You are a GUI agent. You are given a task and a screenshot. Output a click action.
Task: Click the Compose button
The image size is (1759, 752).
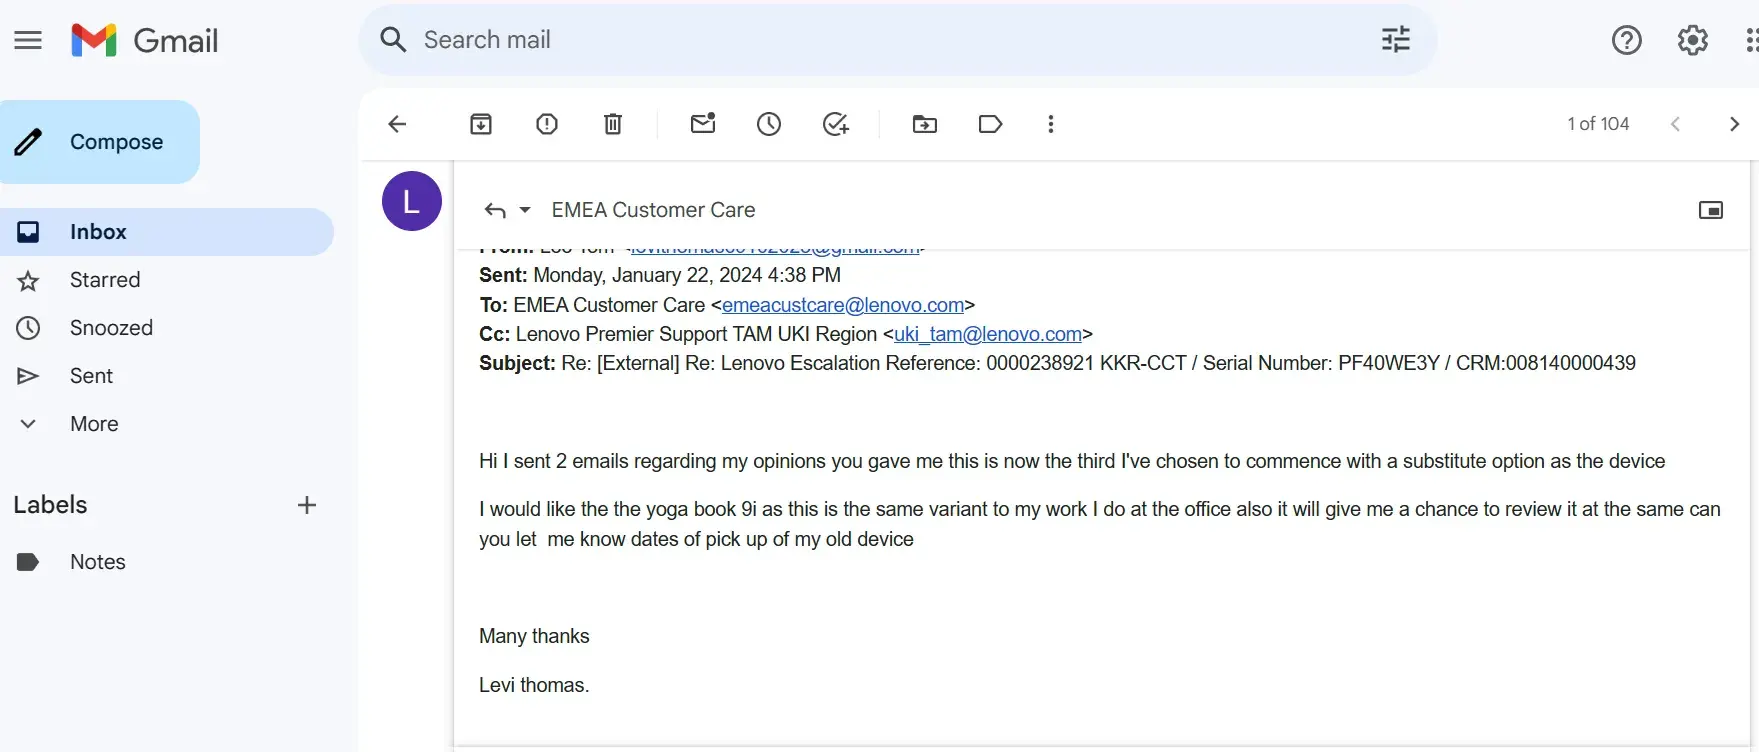tap(100, 142)
